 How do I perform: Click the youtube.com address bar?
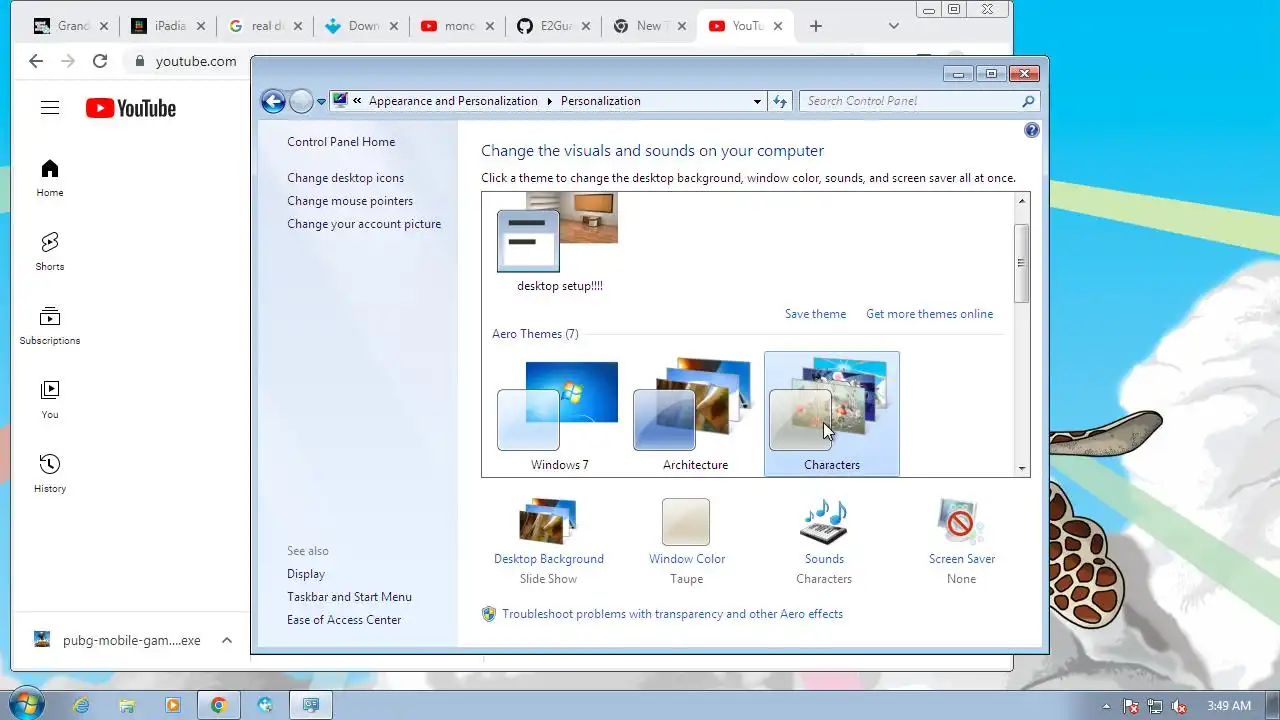pyautogui.click(x=196, y=61)
